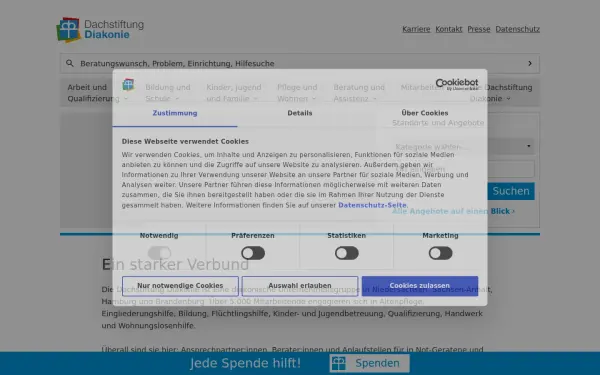Viewport: 600px width, 375px height.
Task: Click the Suchen button
Action: 511,191
